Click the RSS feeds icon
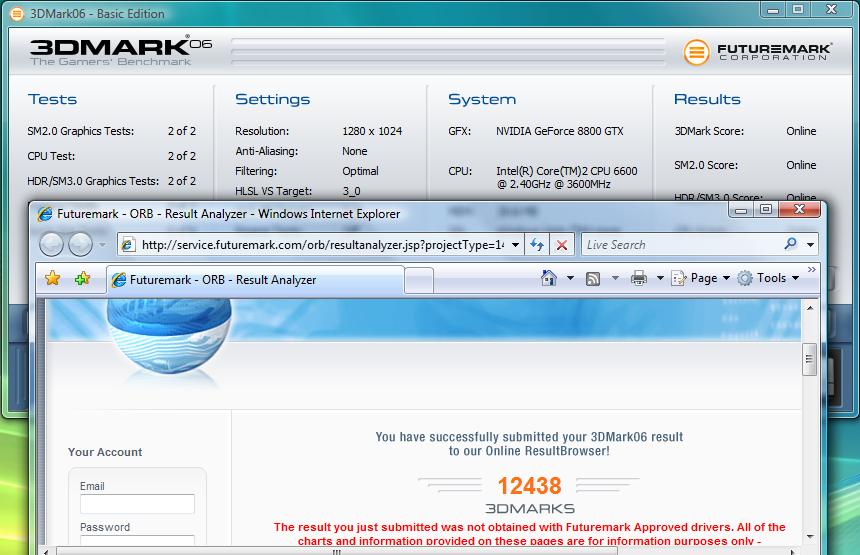Screen dimensions: 860x555 (x=593, y=279)
